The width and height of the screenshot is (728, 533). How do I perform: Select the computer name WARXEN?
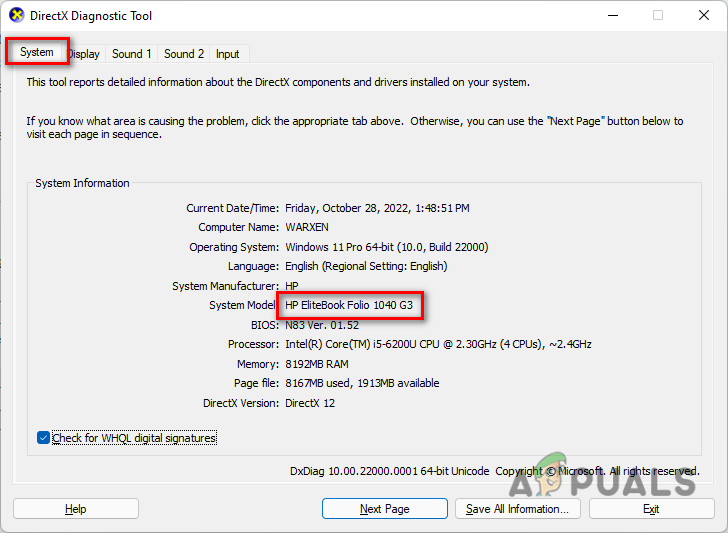pyautogui.click(x=307, y=227)
